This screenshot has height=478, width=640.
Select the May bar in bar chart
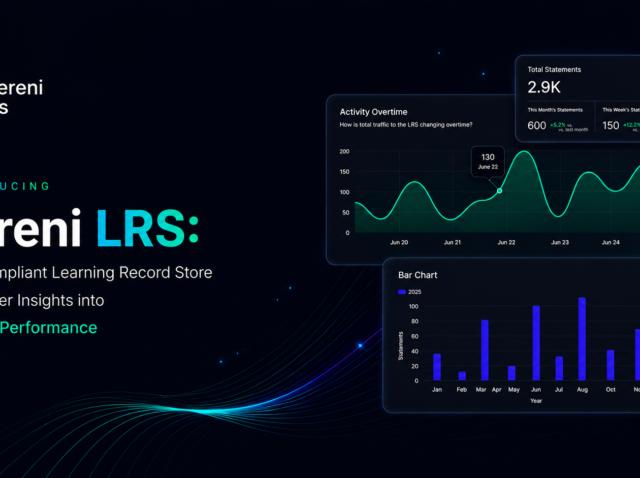click(x=511, y=373)
